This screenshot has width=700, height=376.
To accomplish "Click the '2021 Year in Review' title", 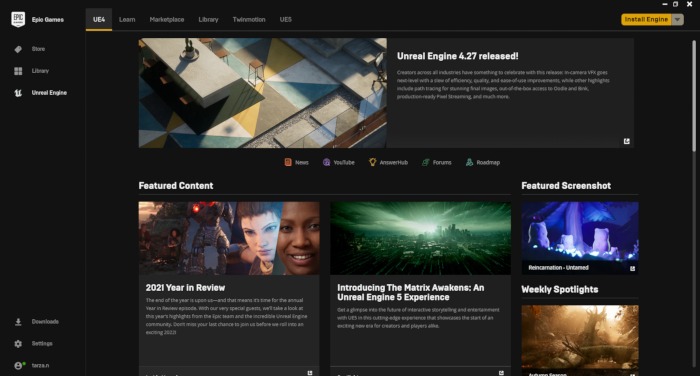I will 185,288.
